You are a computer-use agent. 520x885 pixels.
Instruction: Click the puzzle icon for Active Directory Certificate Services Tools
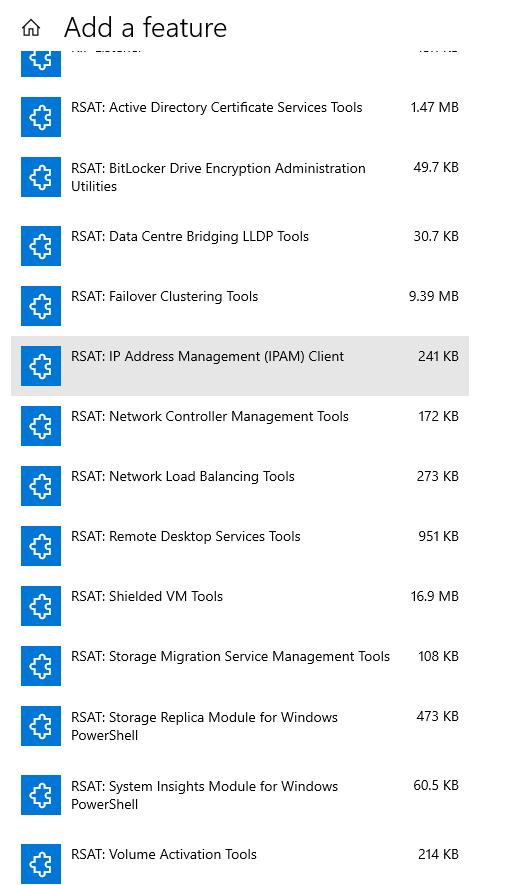[41, 117]
